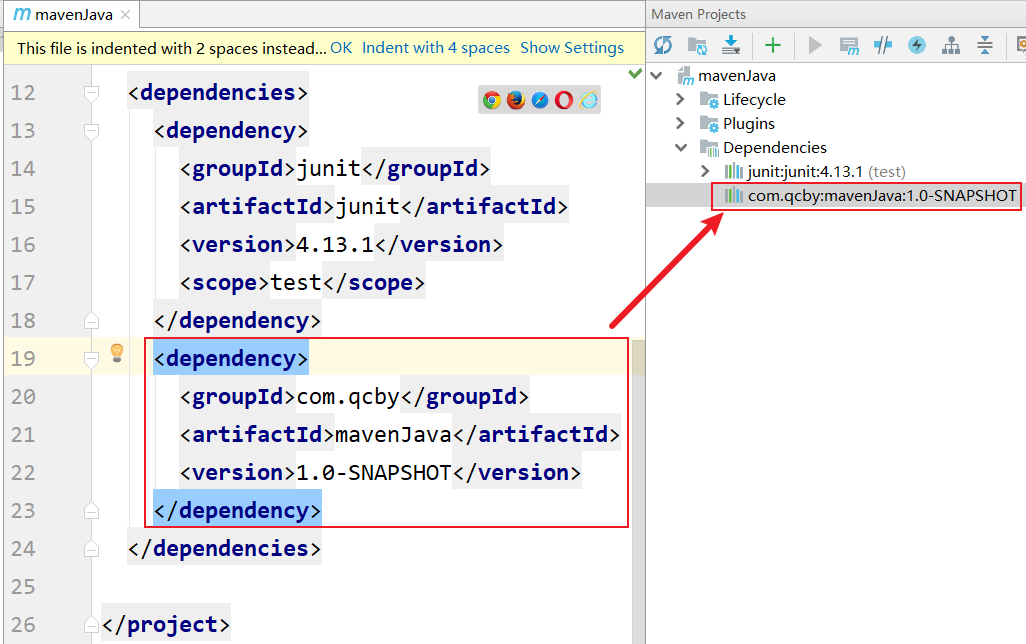The height and width of the screenshot is (644, 1026).
Task: Expand junit:junit:4.13.1 dependency
Action: click(705, 171)
